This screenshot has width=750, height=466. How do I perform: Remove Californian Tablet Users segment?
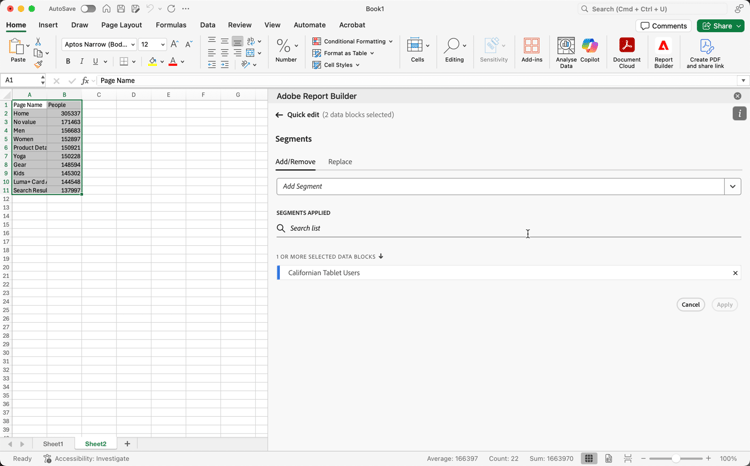coord(735,273)
